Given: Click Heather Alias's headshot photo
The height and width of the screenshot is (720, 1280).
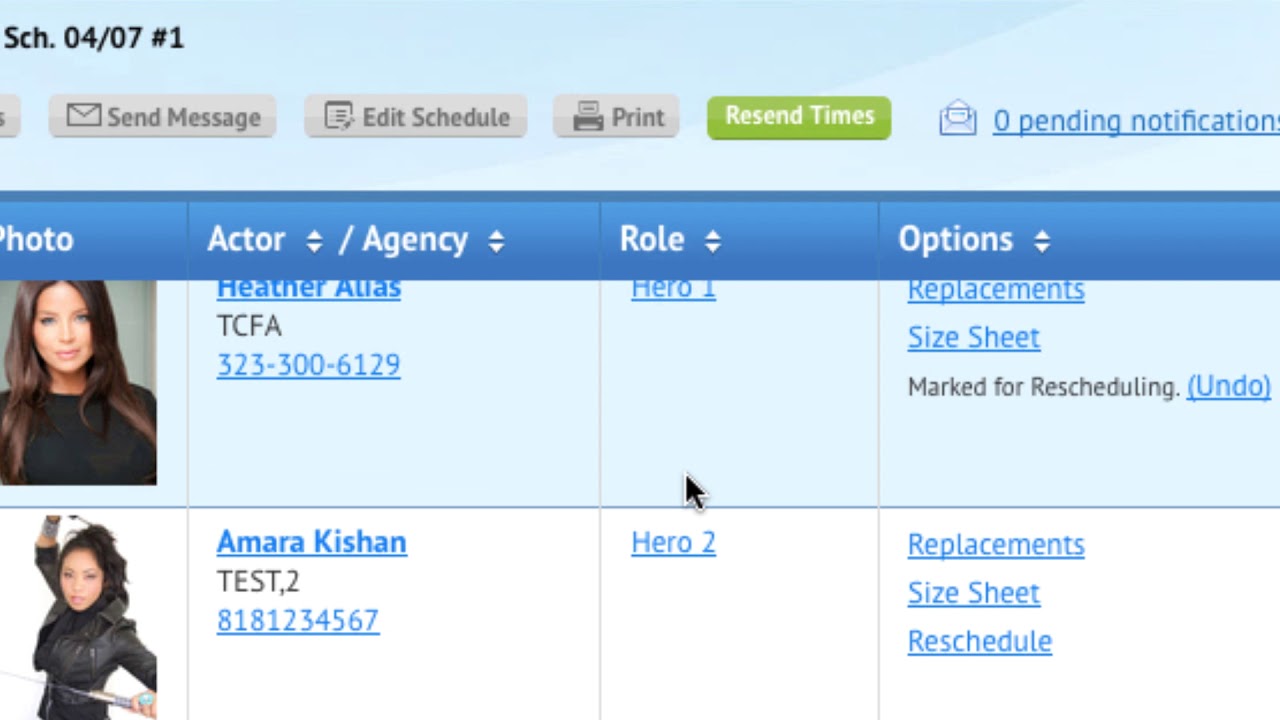Looking at the screenshot, I should point(78,383).
